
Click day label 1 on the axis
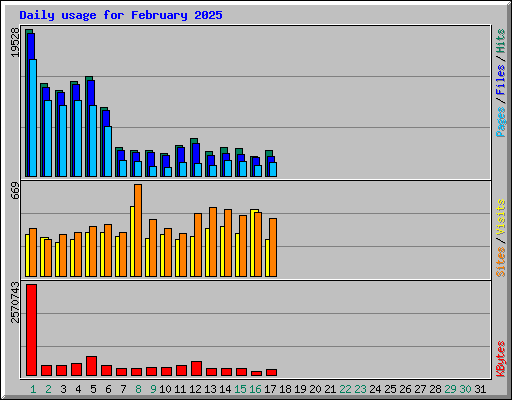33,389
